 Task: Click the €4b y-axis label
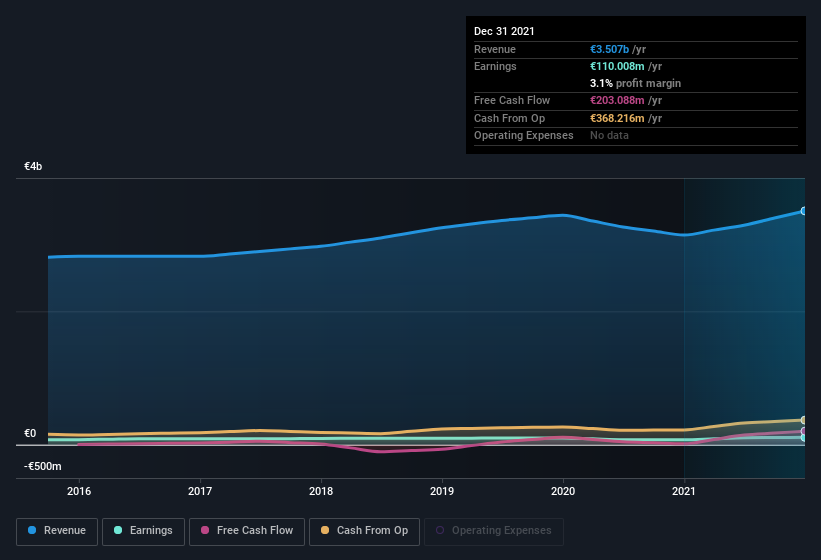click(x=33, y=166)
